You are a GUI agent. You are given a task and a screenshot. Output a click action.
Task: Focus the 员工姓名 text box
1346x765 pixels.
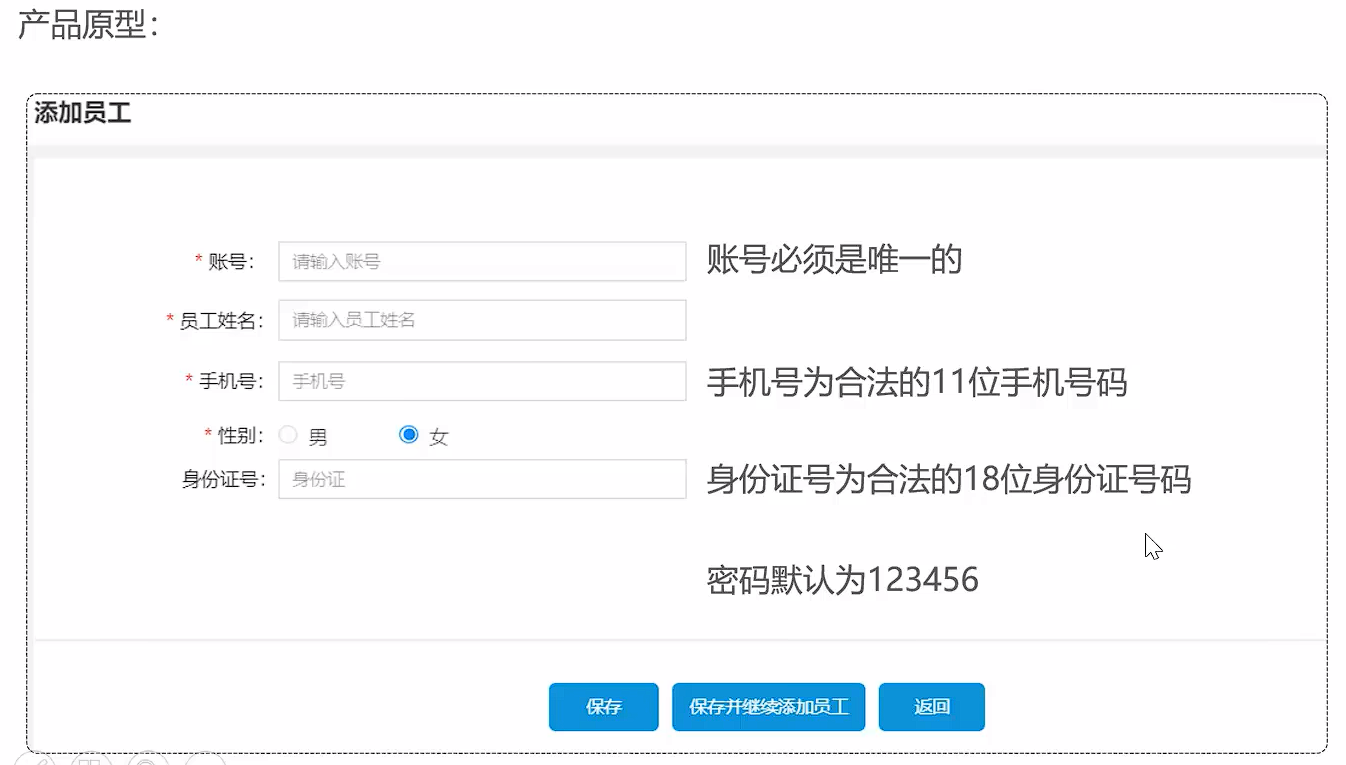click(481, 321)
